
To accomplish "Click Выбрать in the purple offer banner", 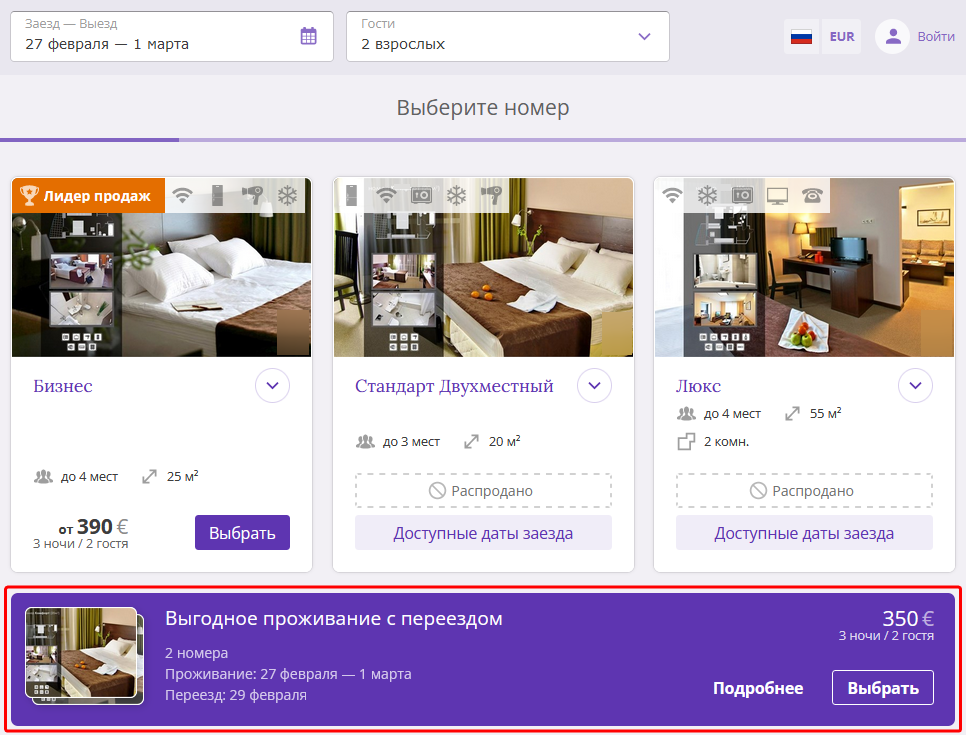I will [x=883, y=688].
